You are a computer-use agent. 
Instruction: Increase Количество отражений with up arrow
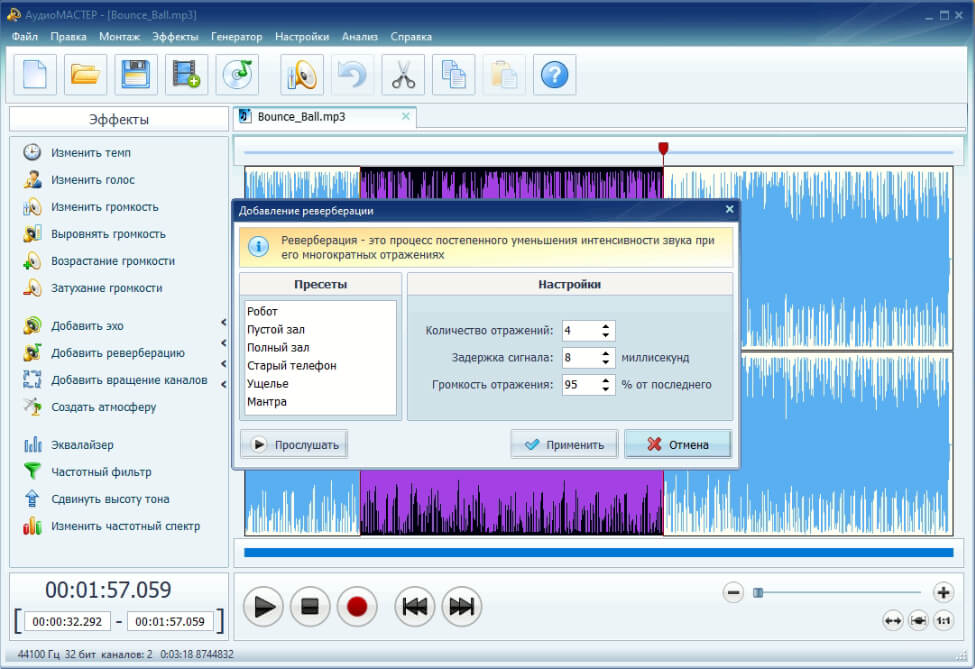pyautogui.click(x=606, y=326)
